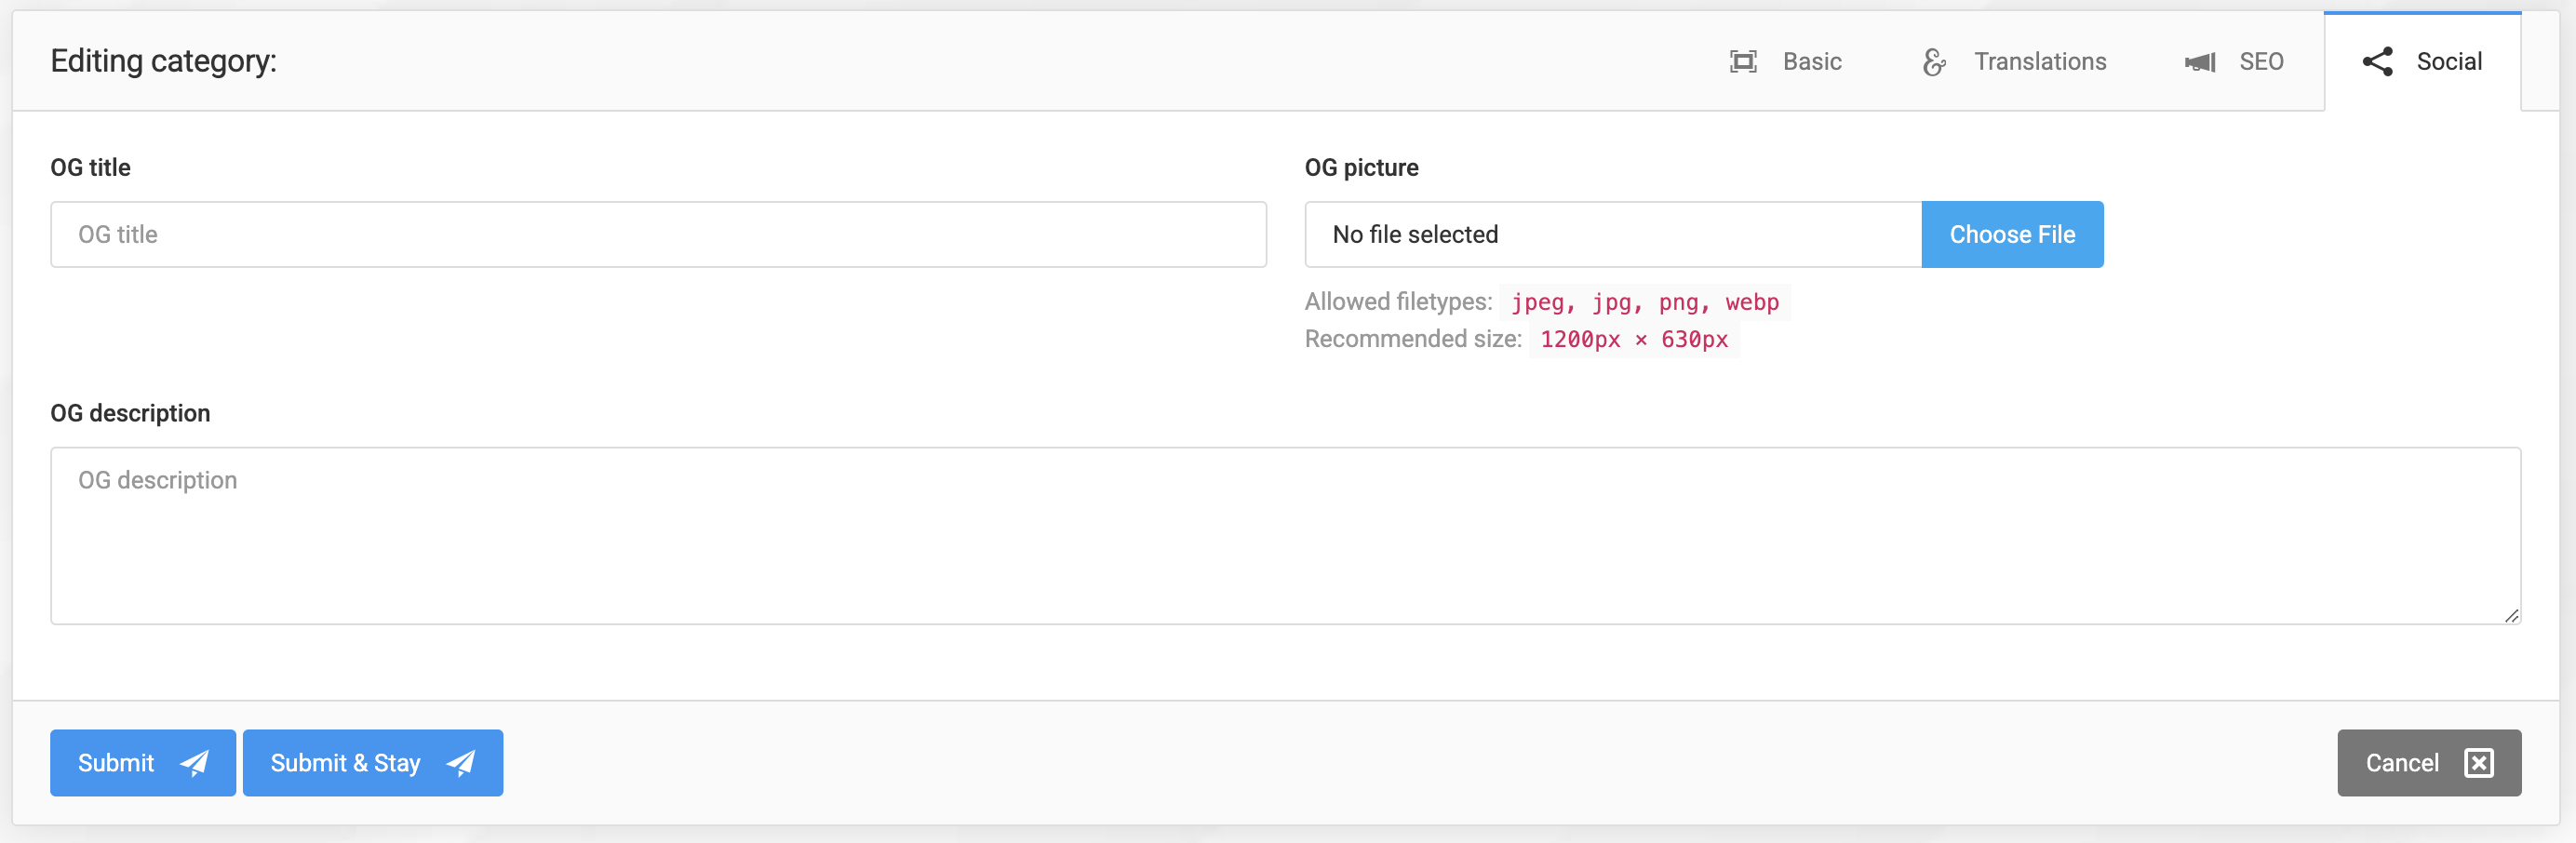
Task: Click paper plane icon on Submit & Stay
Action: pos(461,763)
